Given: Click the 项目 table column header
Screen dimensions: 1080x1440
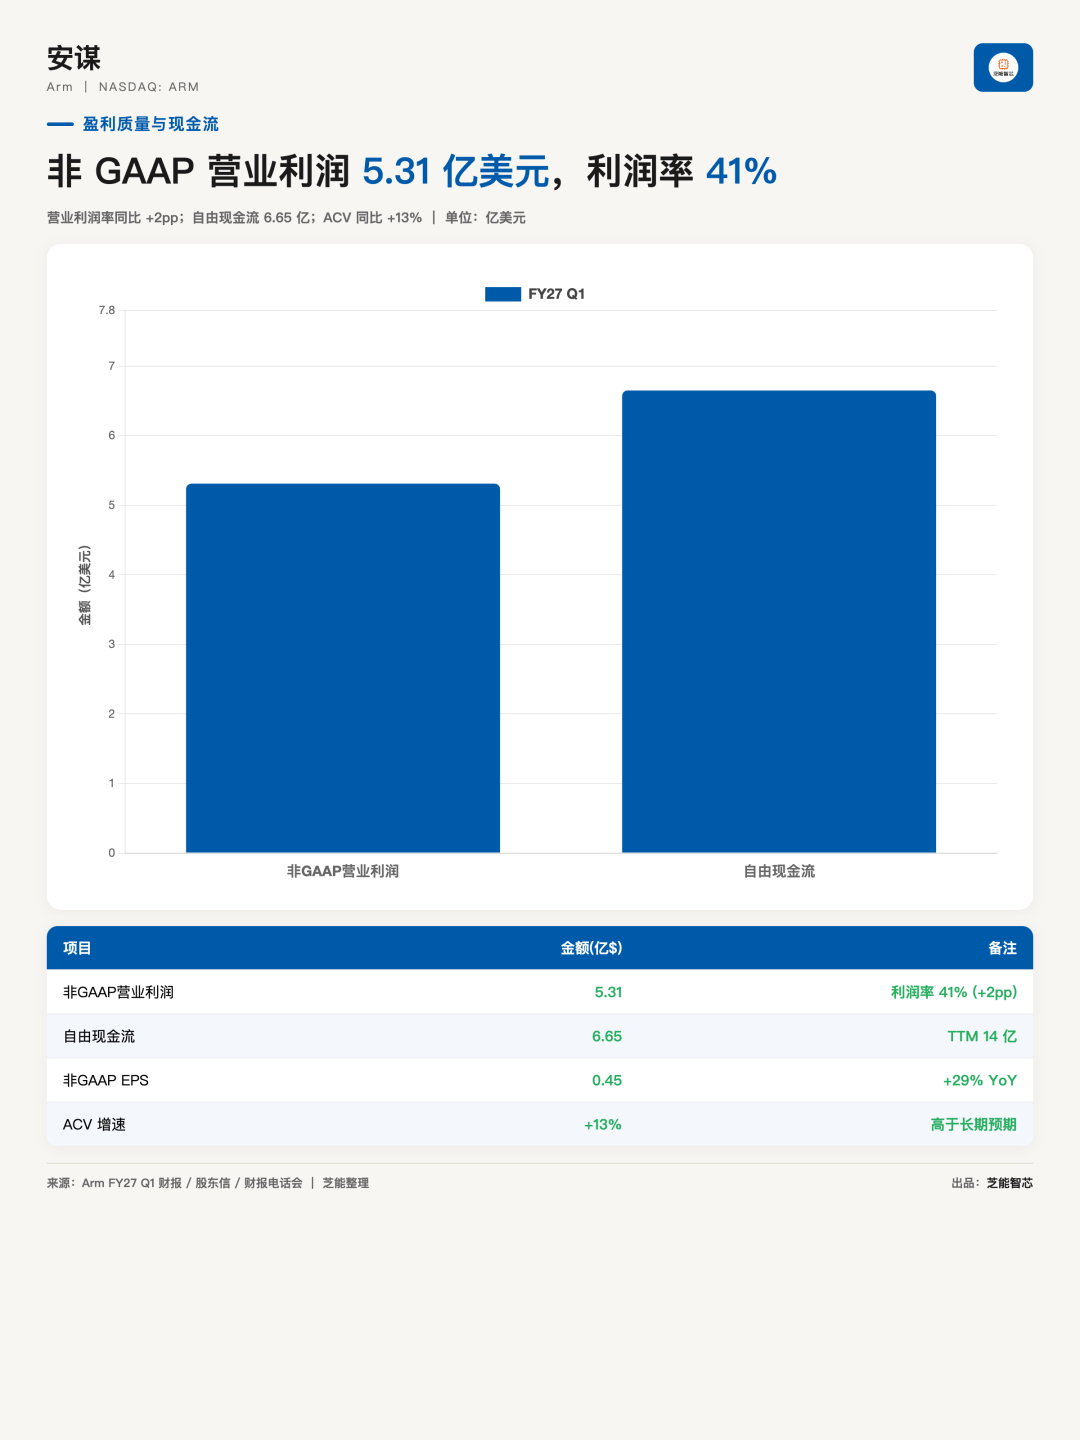Looking at the screenshot, I should 77,948.
